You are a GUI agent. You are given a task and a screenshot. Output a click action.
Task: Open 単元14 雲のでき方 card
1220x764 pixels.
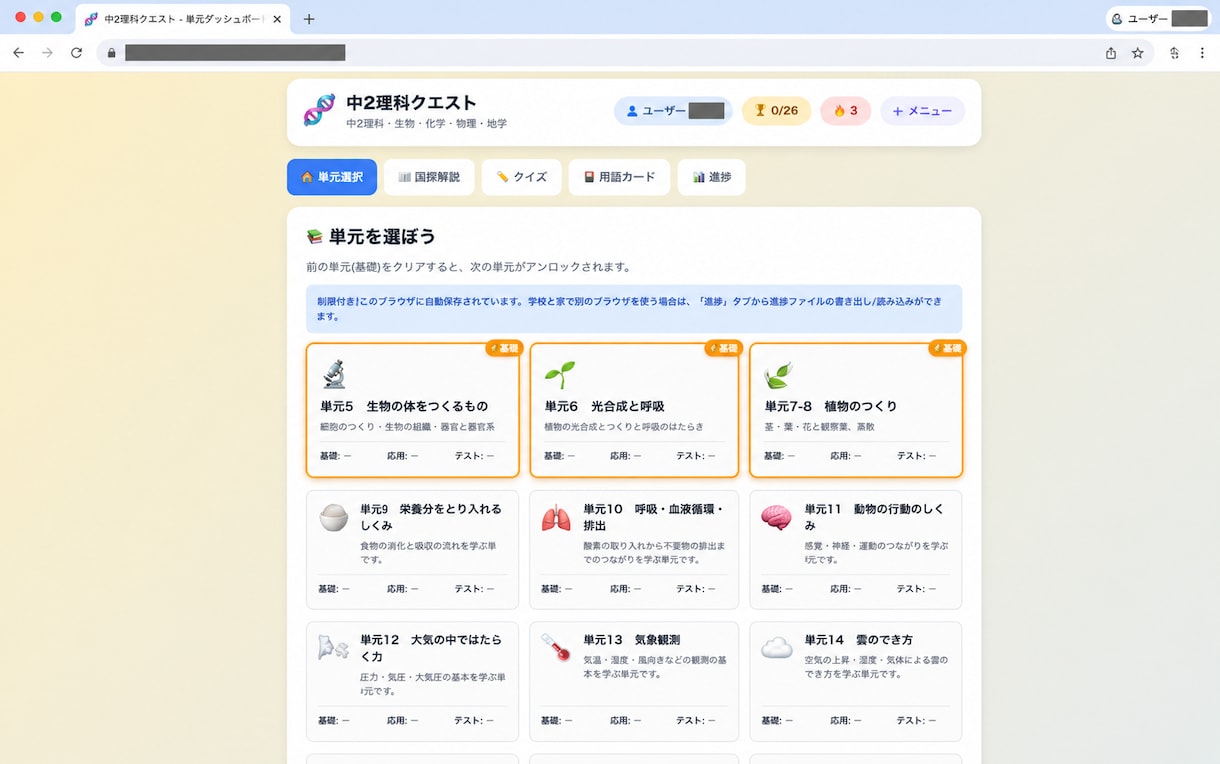[x=856, y=681]
